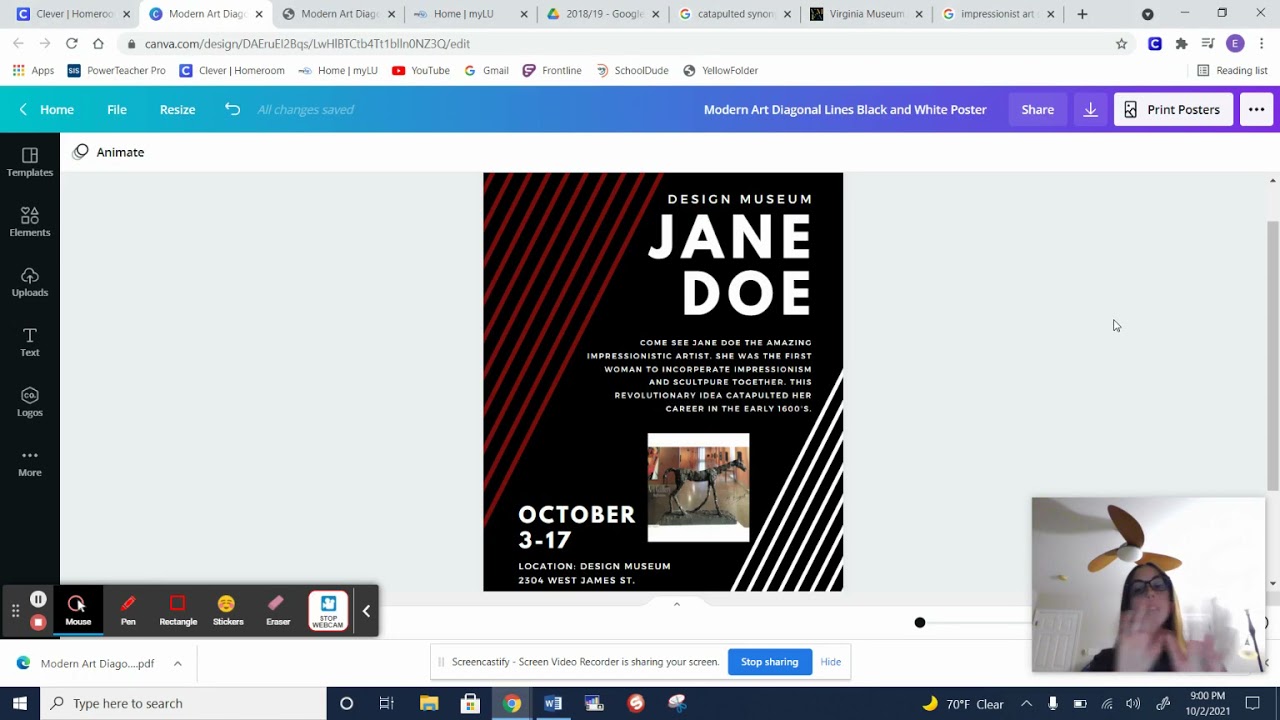Undo the last change in Canva
This screenshot has width=1280, height=720.
pos(232,109)
